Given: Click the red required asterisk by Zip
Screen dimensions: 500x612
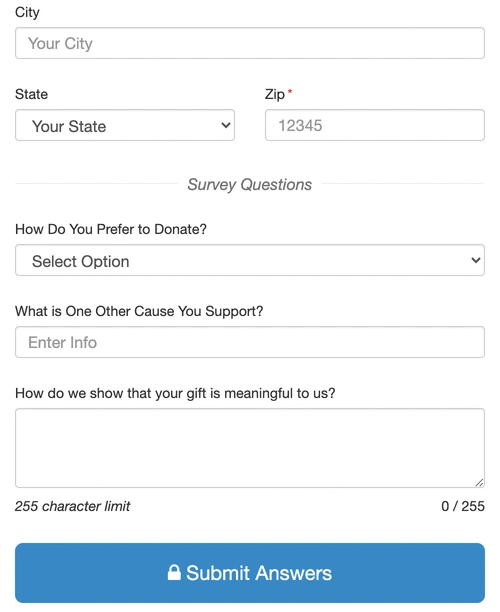Looking at the screenshot, I should pyautogui.click(x=290, y=91).
